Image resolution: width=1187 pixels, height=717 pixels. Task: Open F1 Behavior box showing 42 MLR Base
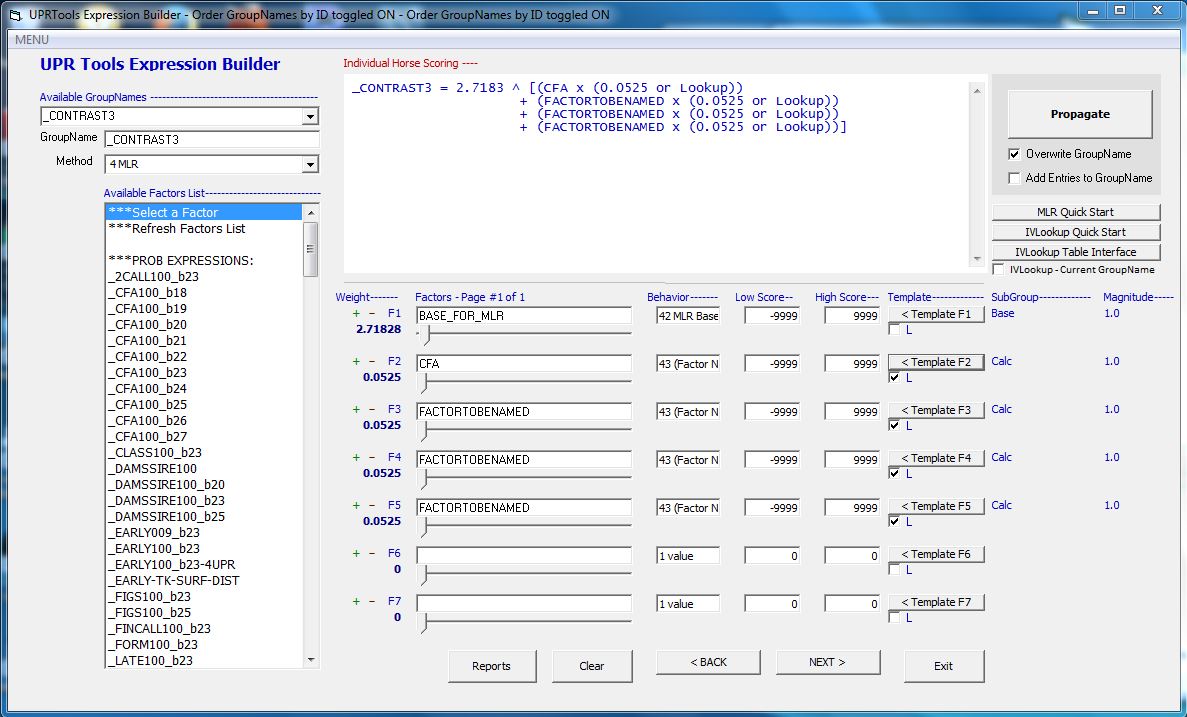pos(688,316)
